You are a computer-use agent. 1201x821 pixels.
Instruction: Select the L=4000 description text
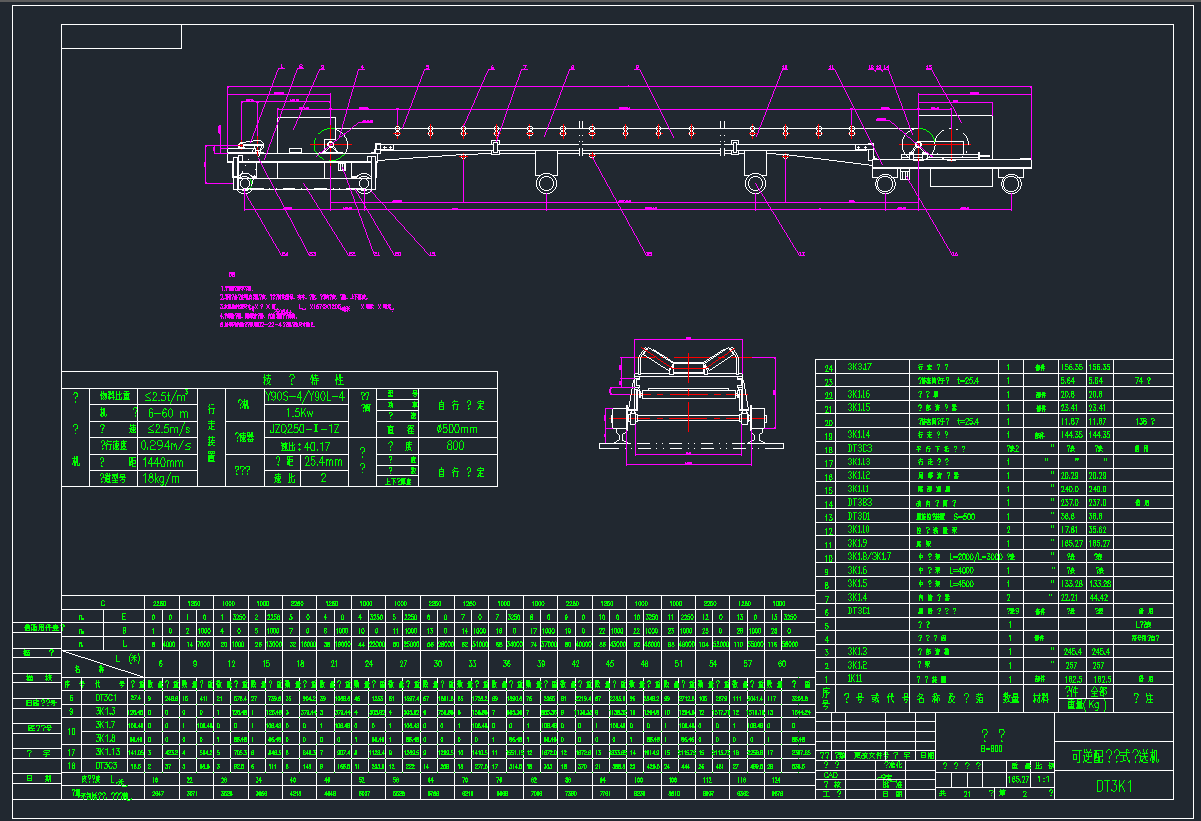pos(962,570)
